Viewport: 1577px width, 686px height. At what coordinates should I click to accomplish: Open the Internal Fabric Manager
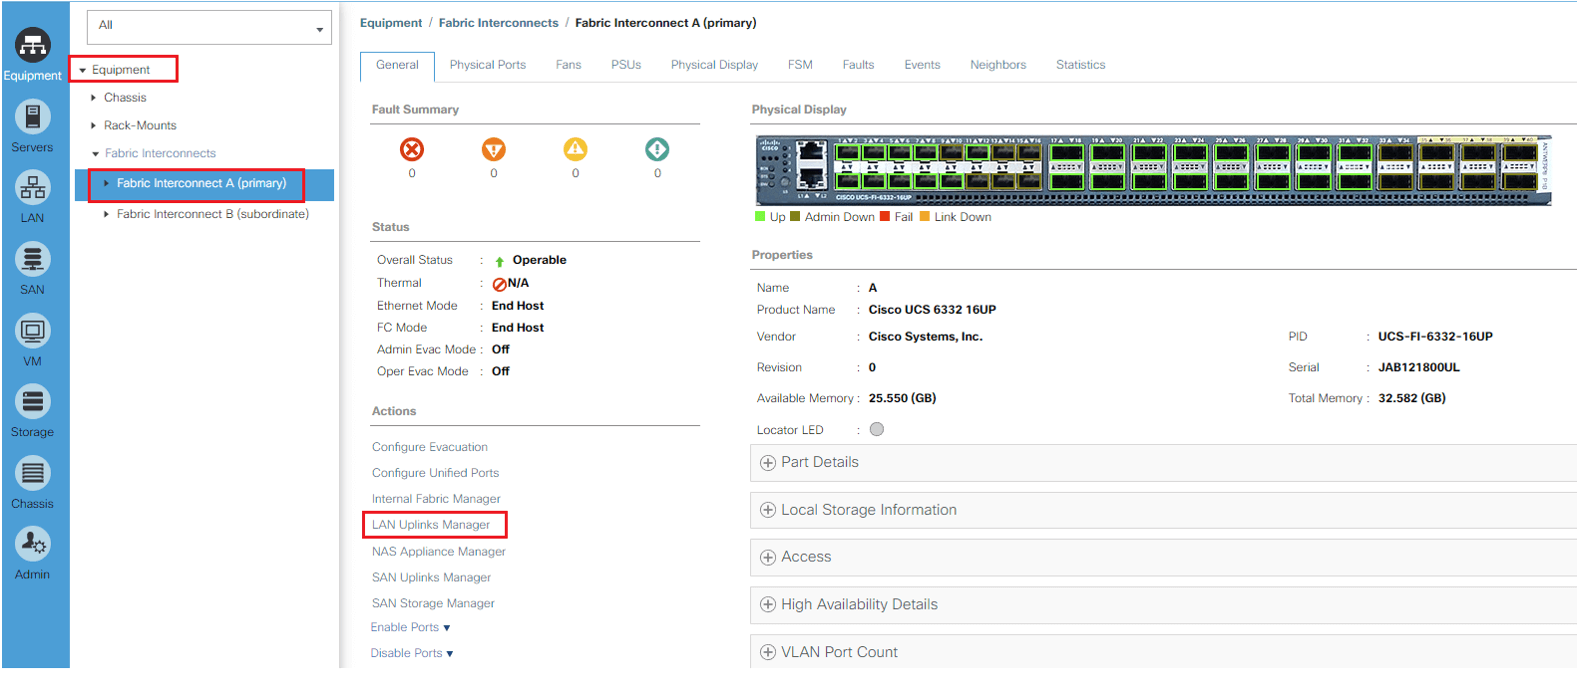[x=436, y=499]
